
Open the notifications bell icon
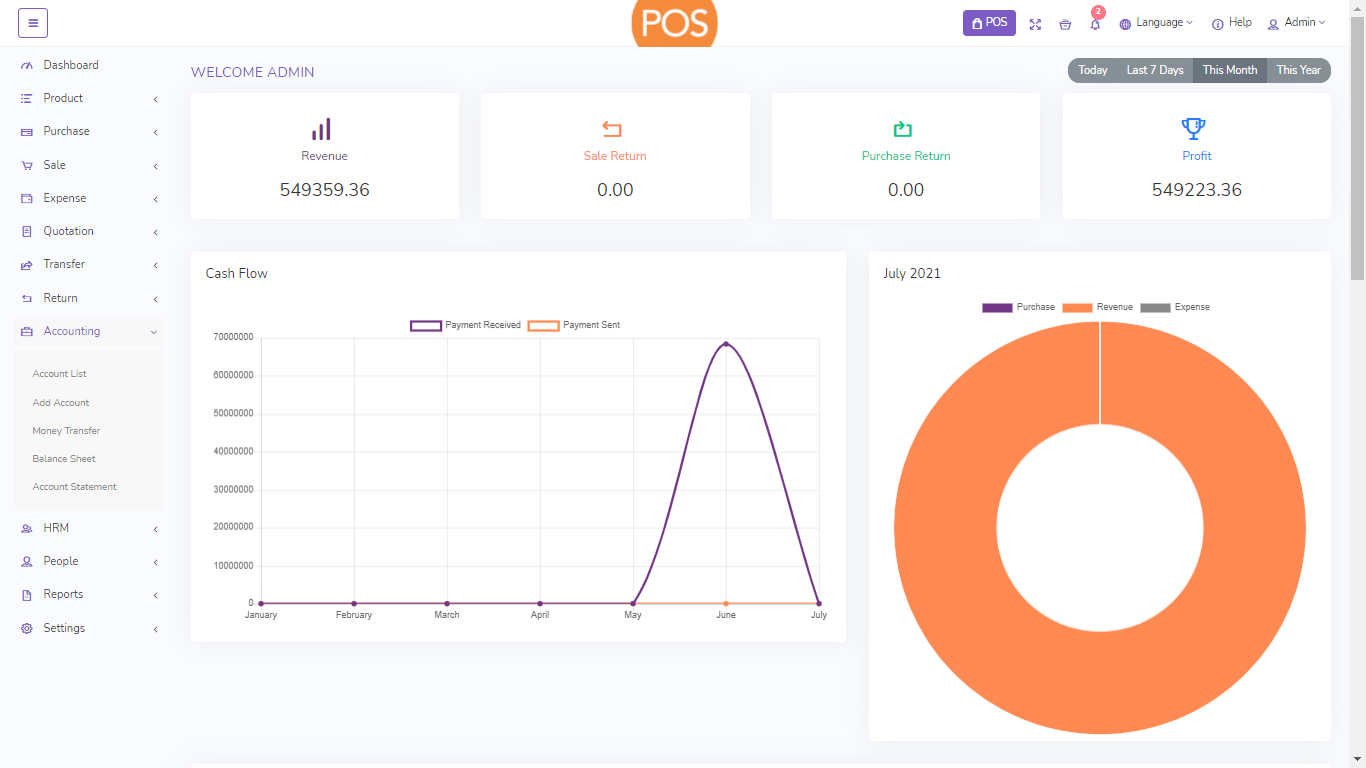(x=1095, y=24)
